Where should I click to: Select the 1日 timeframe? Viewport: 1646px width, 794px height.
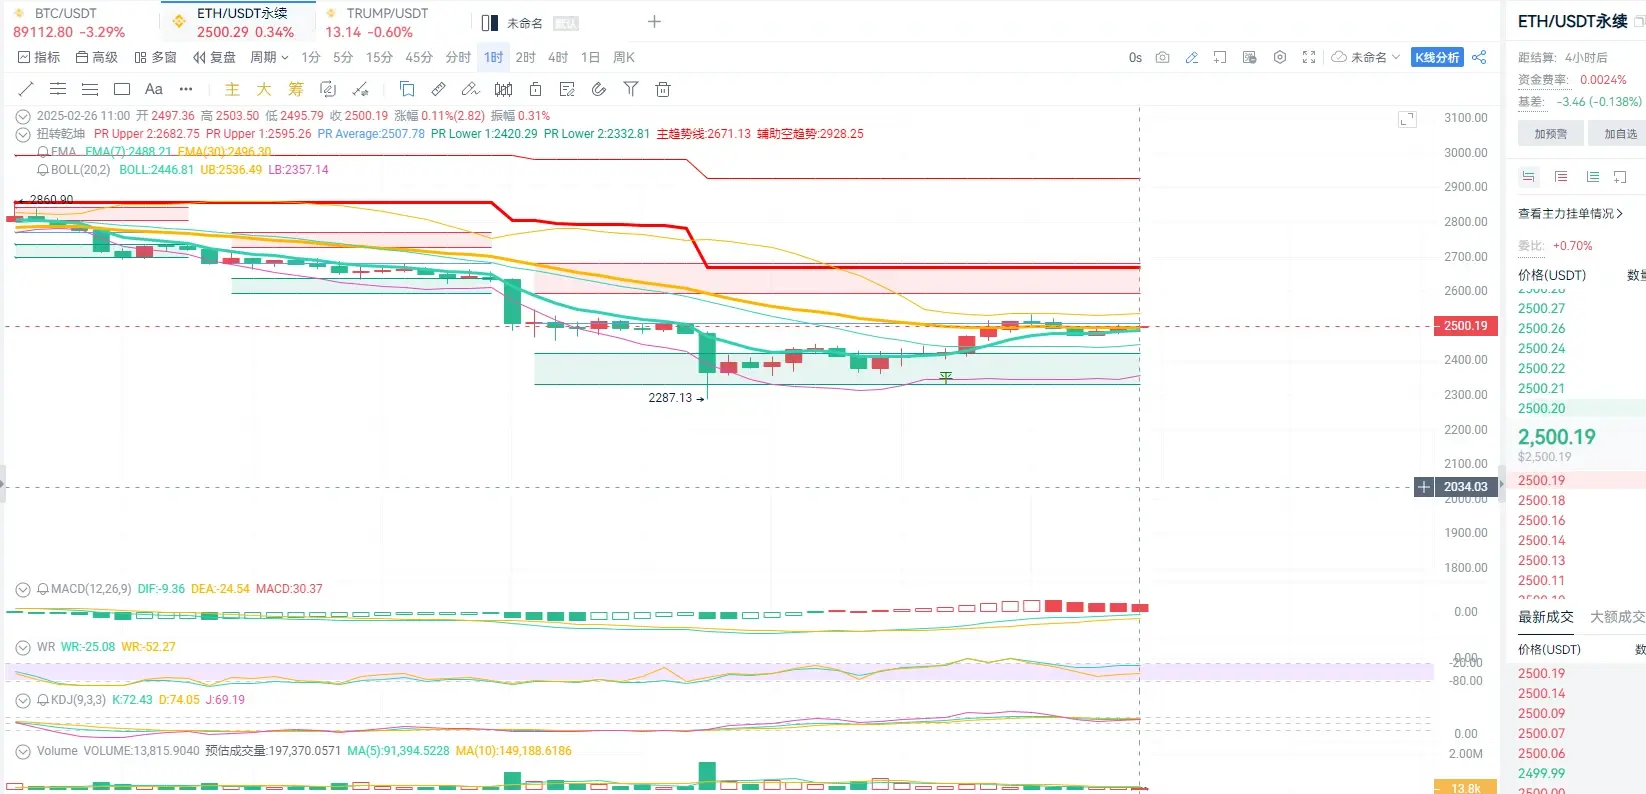[590, 57]
